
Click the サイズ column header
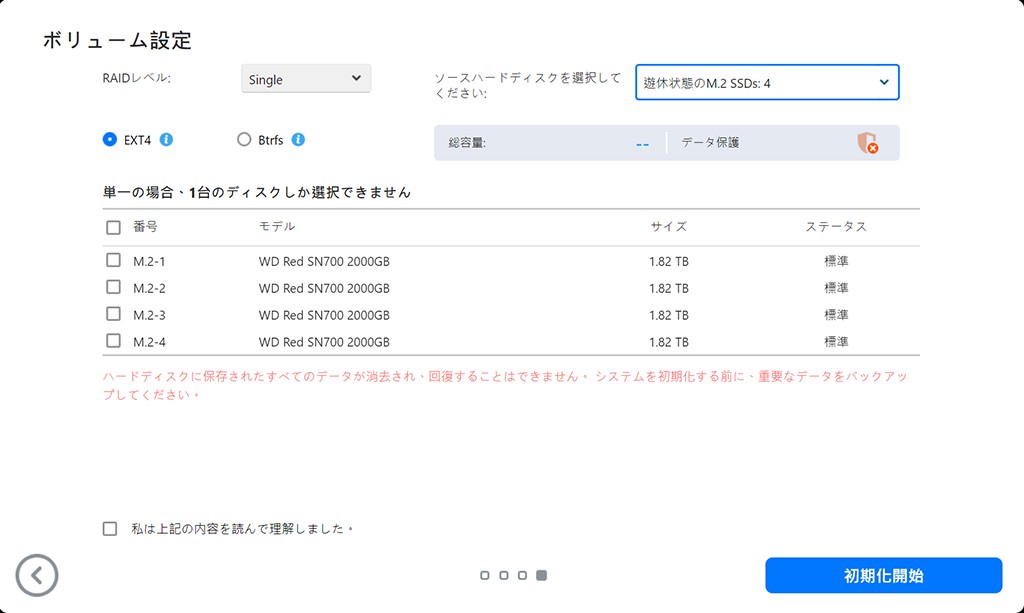668,227
